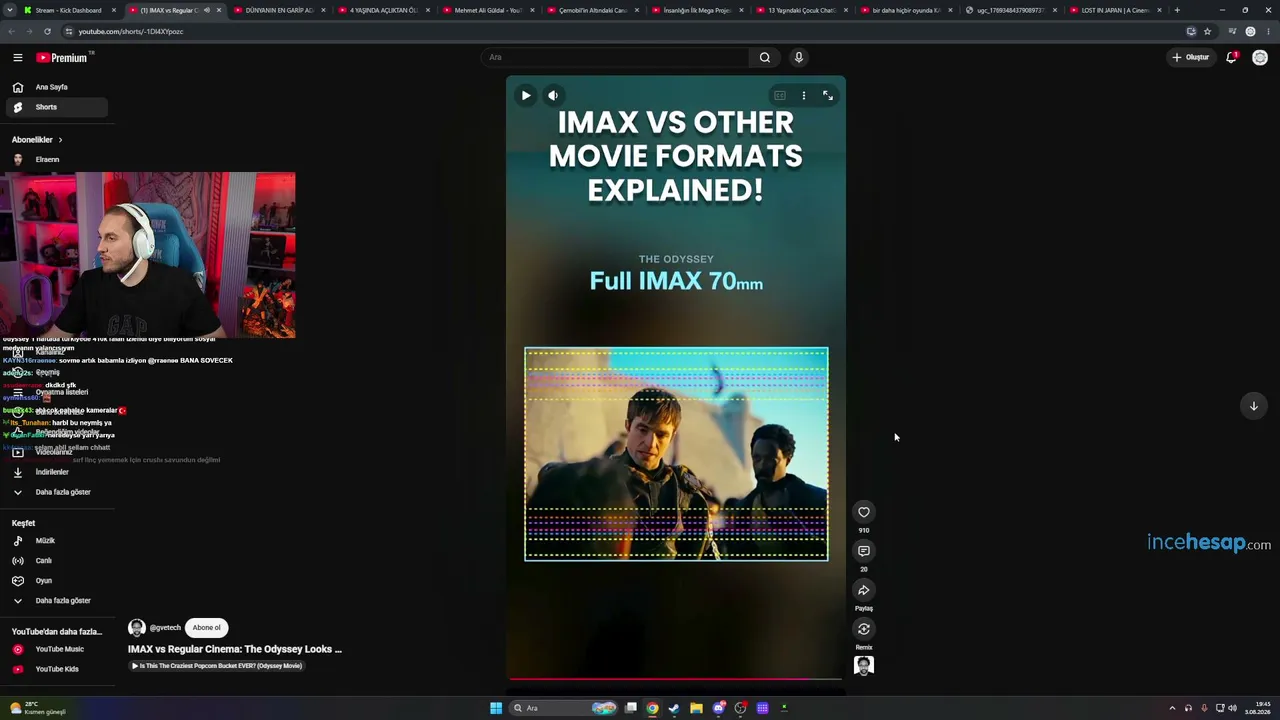Mute the Short's volume
The width and height of the screenshot is (1280, 720).
pyautogui.click(x=553, y=95)
